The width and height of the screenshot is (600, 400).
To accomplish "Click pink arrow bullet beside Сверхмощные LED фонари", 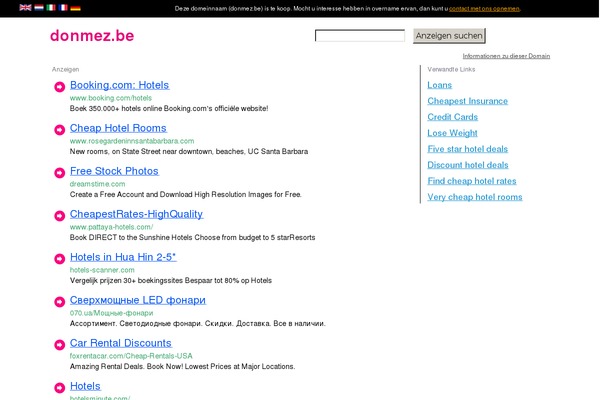I will pos(59,302).
